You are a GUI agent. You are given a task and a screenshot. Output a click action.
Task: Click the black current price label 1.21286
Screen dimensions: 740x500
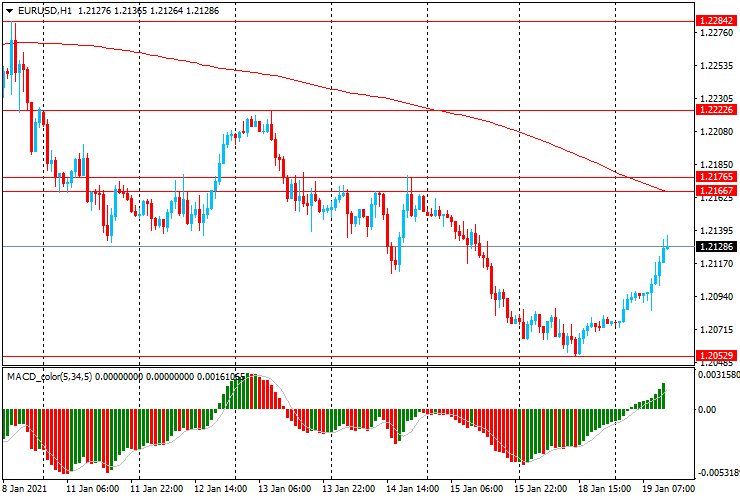[x=716, y=246]
